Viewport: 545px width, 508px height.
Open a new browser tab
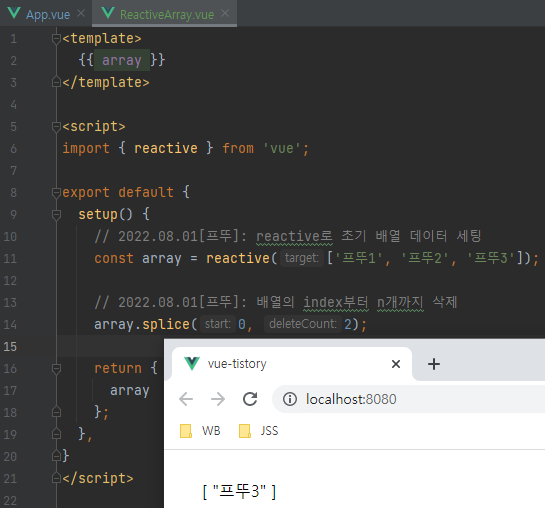tap(434, 364)
